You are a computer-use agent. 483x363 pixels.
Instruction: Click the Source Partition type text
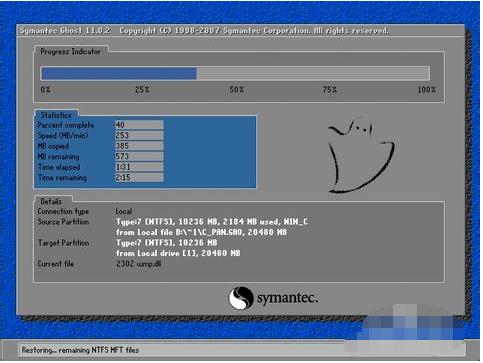click(x=212, y=222)
